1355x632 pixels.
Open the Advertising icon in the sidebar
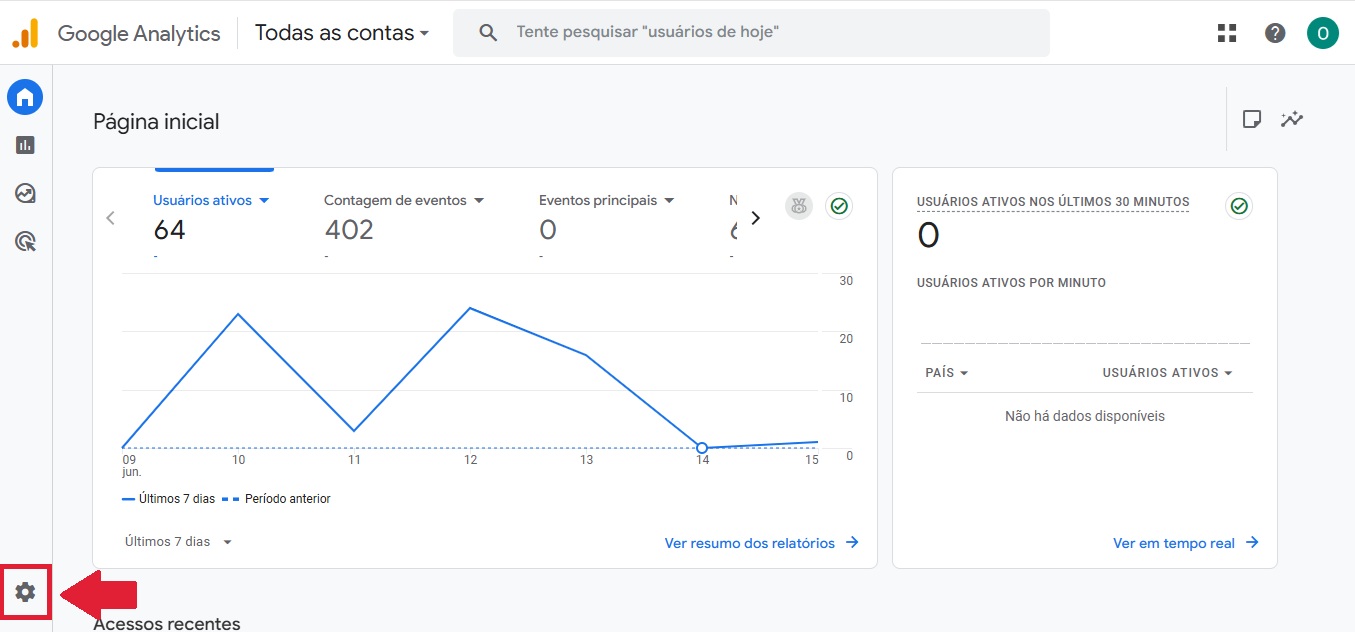pos(25,241)
